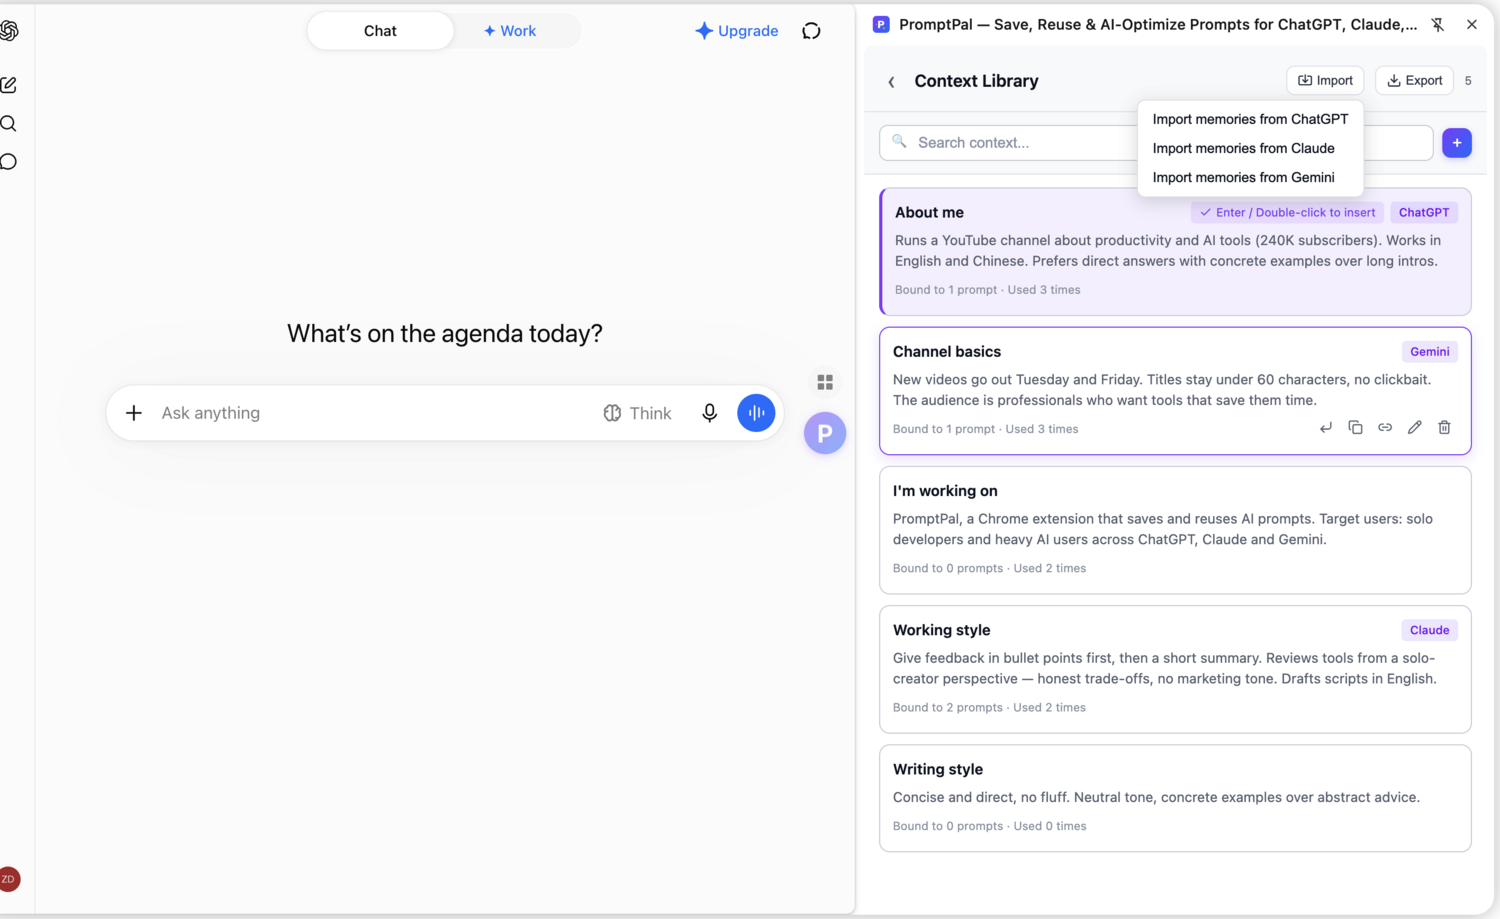Click the purple PromptPal P floating button
Image resolution: width=1500 pixels, height=919 pixels.
825,433
